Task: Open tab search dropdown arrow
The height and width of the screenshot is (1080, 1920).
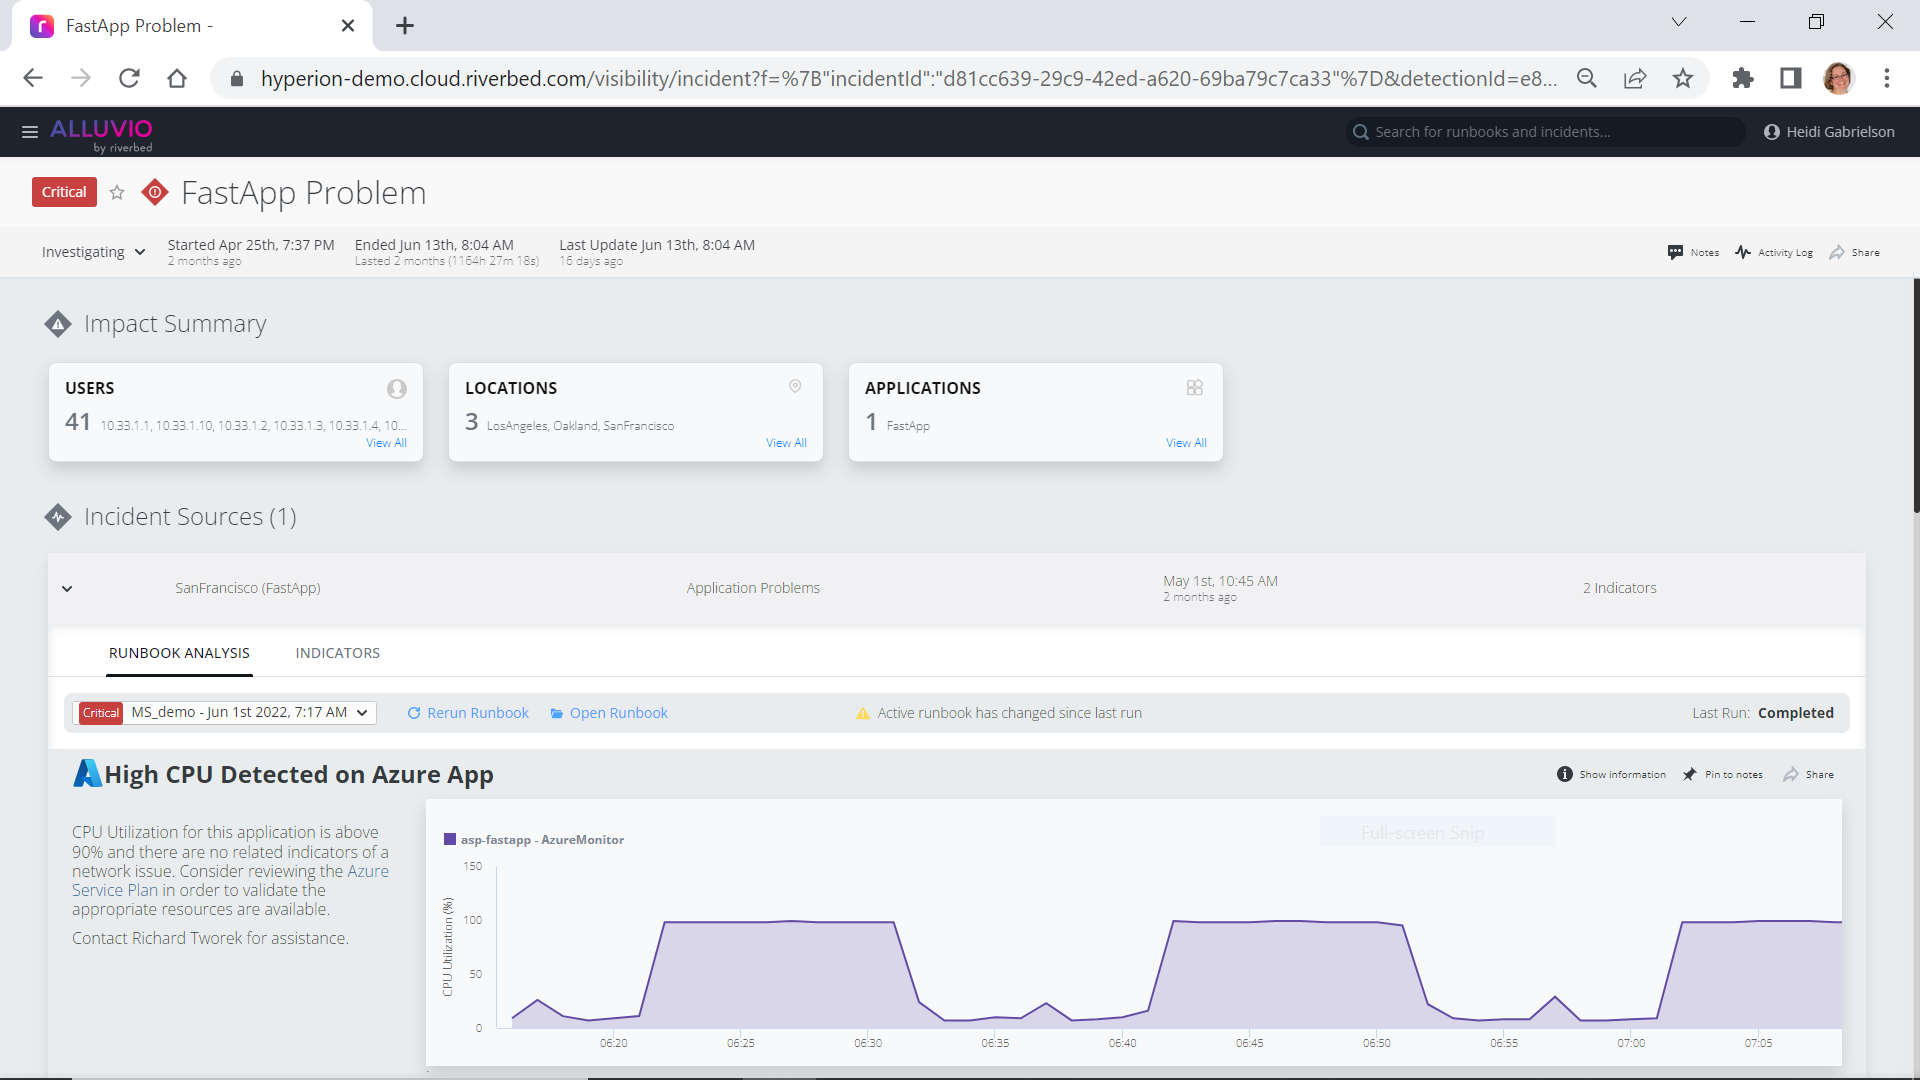Action: click(1679, 22)
